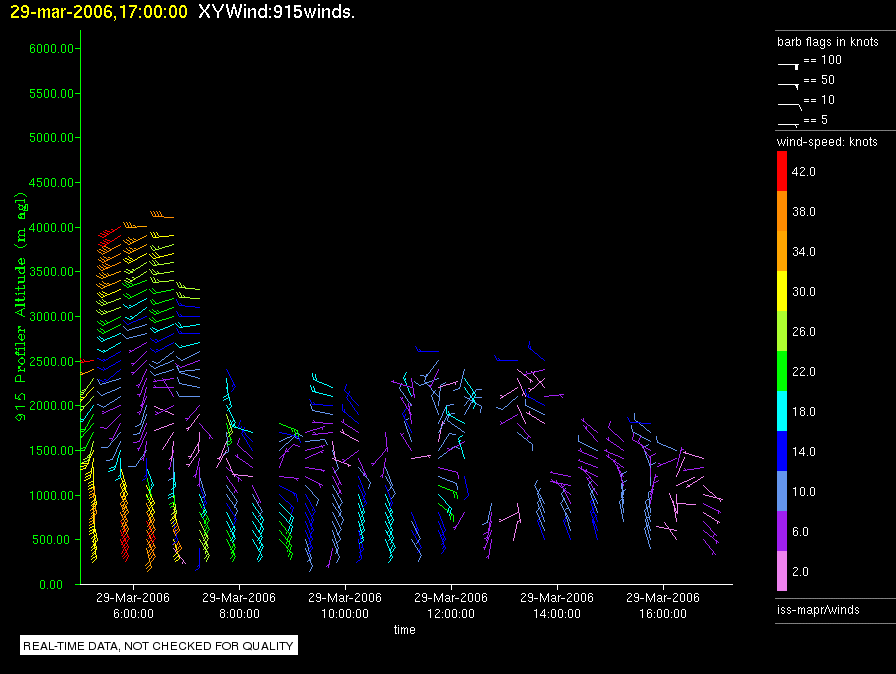Choose the cyan 18.0 knots color band
Screen dimensions: 896x674
(x=782, y=412)
